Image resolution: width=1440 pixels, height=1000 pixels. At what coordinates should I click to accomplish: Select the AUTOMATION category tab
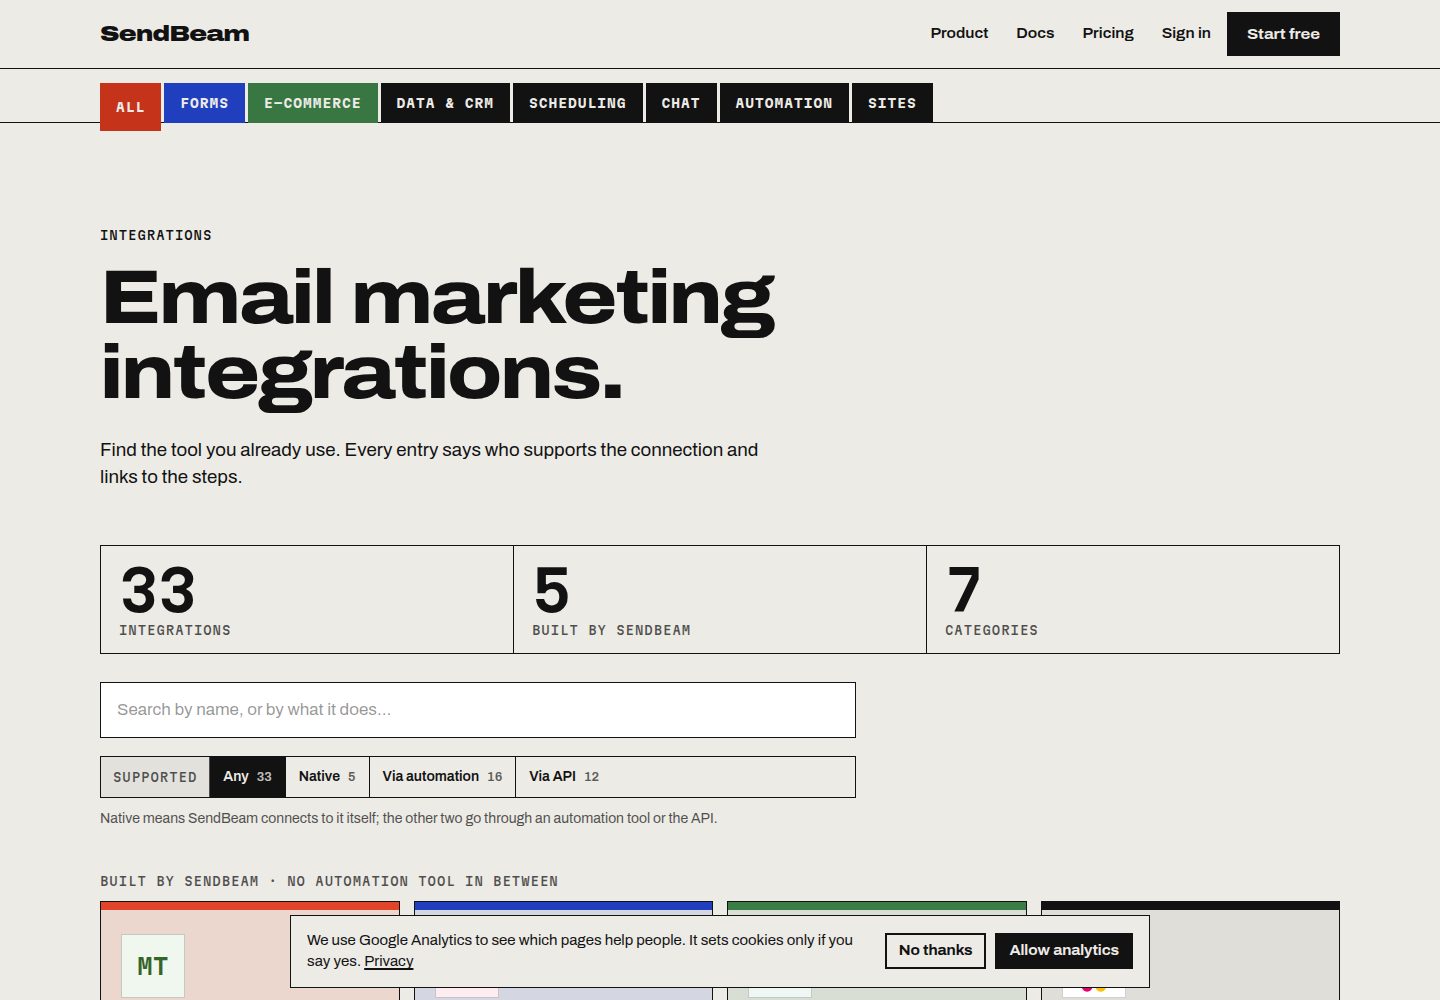click(784, 102)
